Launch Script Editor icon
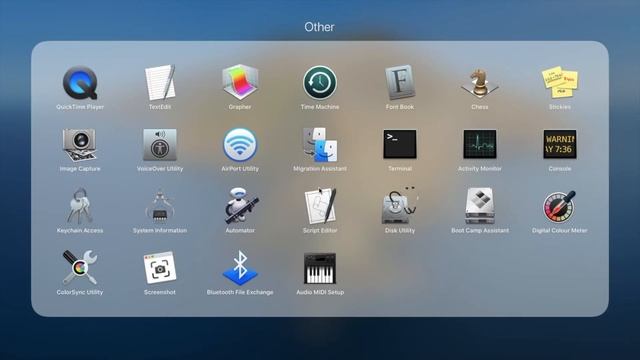Screen dimensions: 640x360 click(320, 206)
